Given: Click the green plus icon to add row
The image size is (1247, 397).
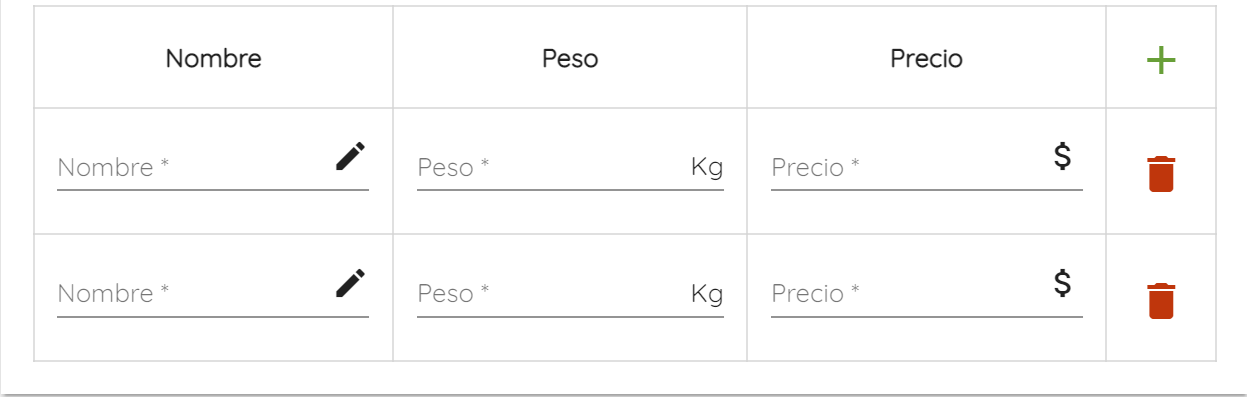Looking at the screenshot, I should [x=1160, y=60].
